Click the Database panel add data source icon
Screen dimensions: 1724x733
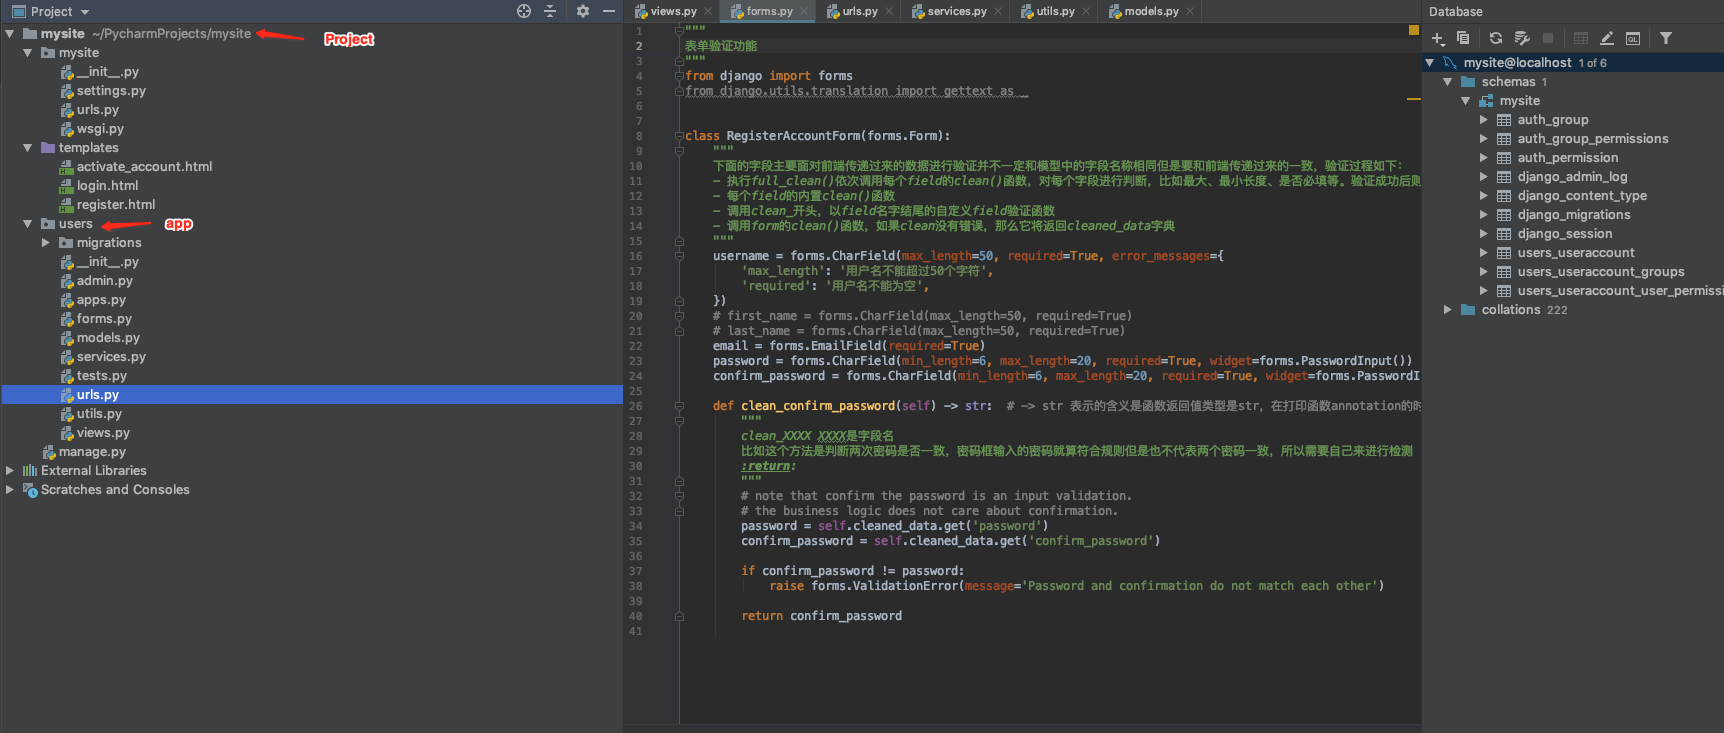point(1438,38)
